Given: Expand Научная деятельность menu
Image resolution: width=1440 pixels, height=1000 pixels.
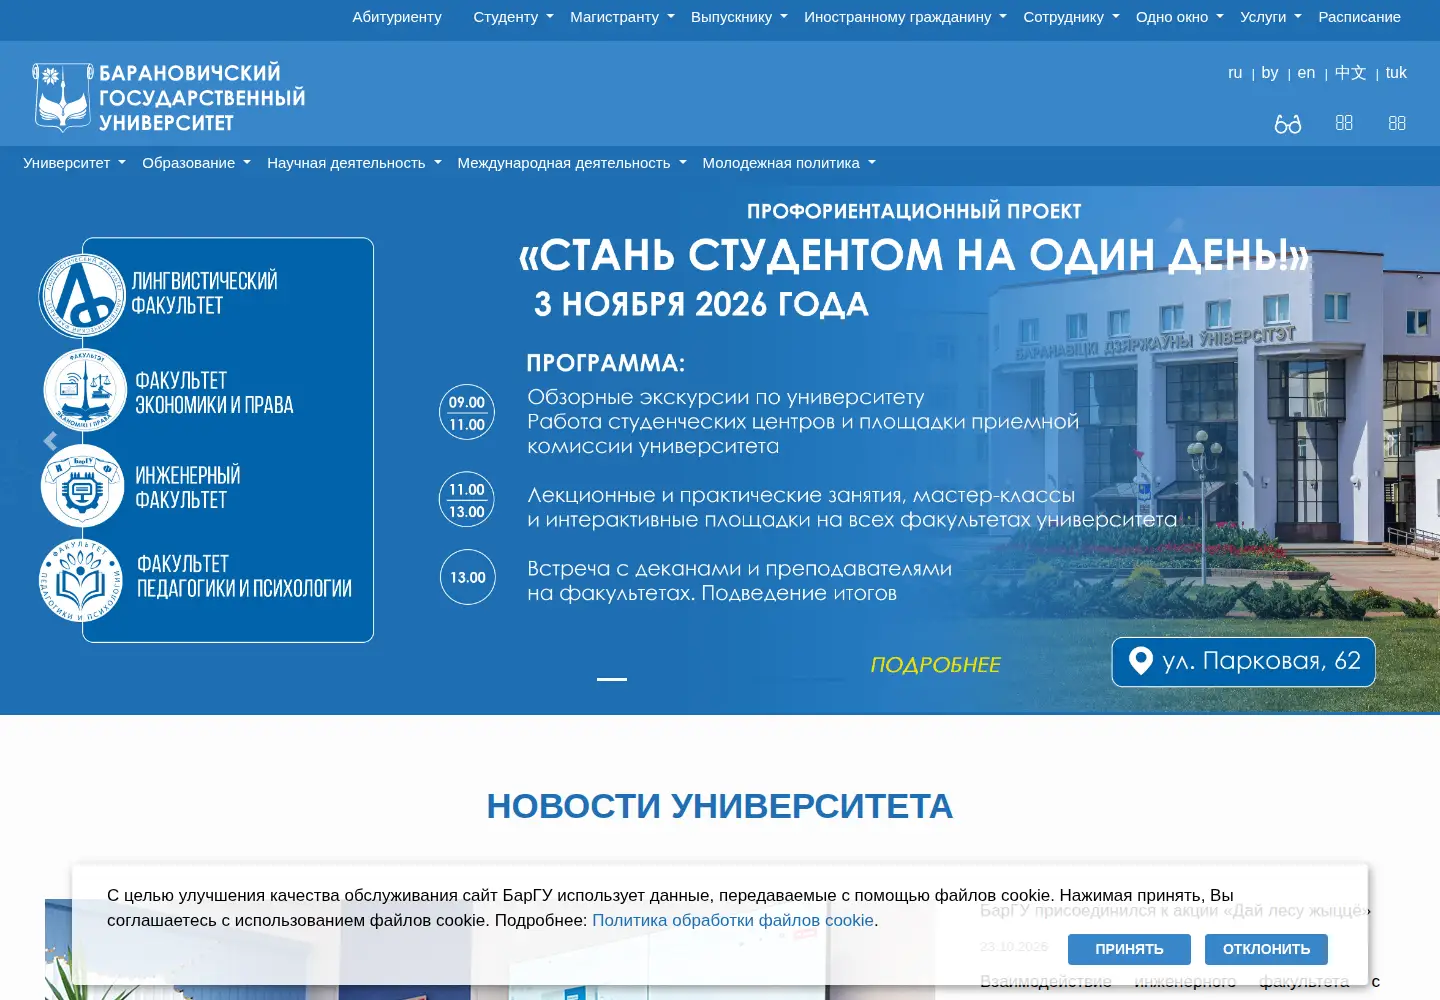Looking at the screenshot, I should (354, 163).
